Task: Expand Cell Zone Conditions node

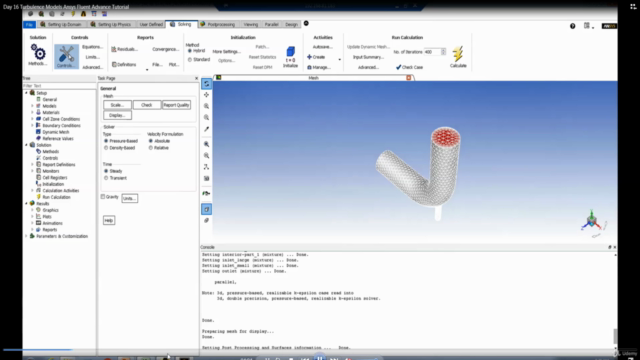Action: (x=32, y=119)
